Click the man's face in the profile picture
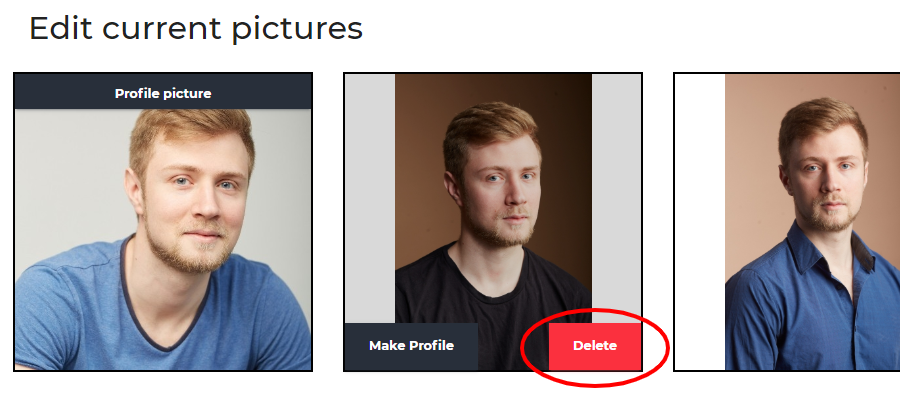900x400 pixels. [198, 201]
